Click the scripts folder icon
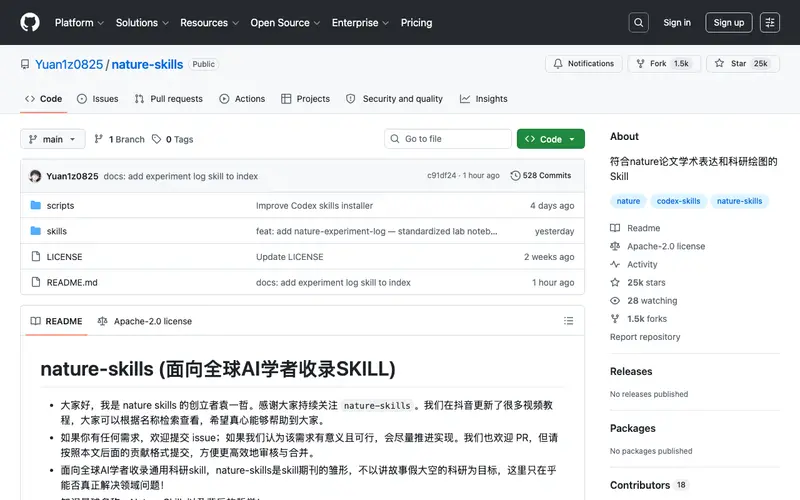Screen dimensions: 800x500 pos(36,205)
